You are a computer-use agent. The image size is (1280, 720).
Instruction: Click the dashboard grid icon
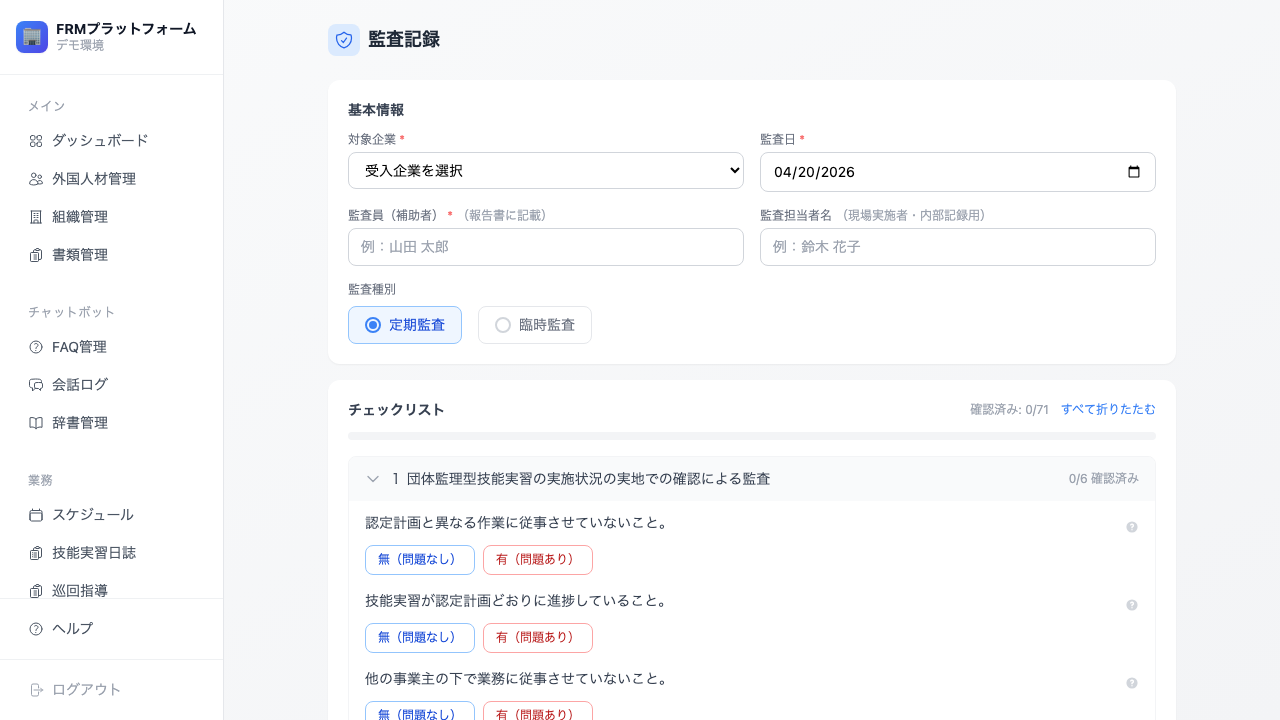36,141
